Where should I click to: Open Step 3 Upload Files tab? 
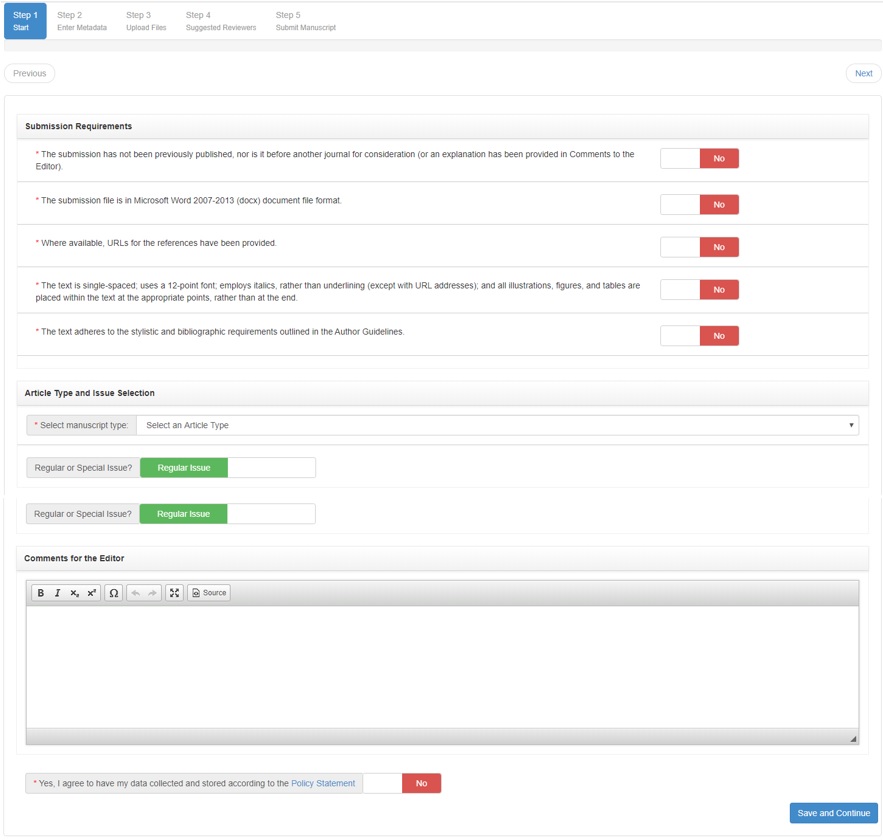pyautogui.click(x=146, y=21)
